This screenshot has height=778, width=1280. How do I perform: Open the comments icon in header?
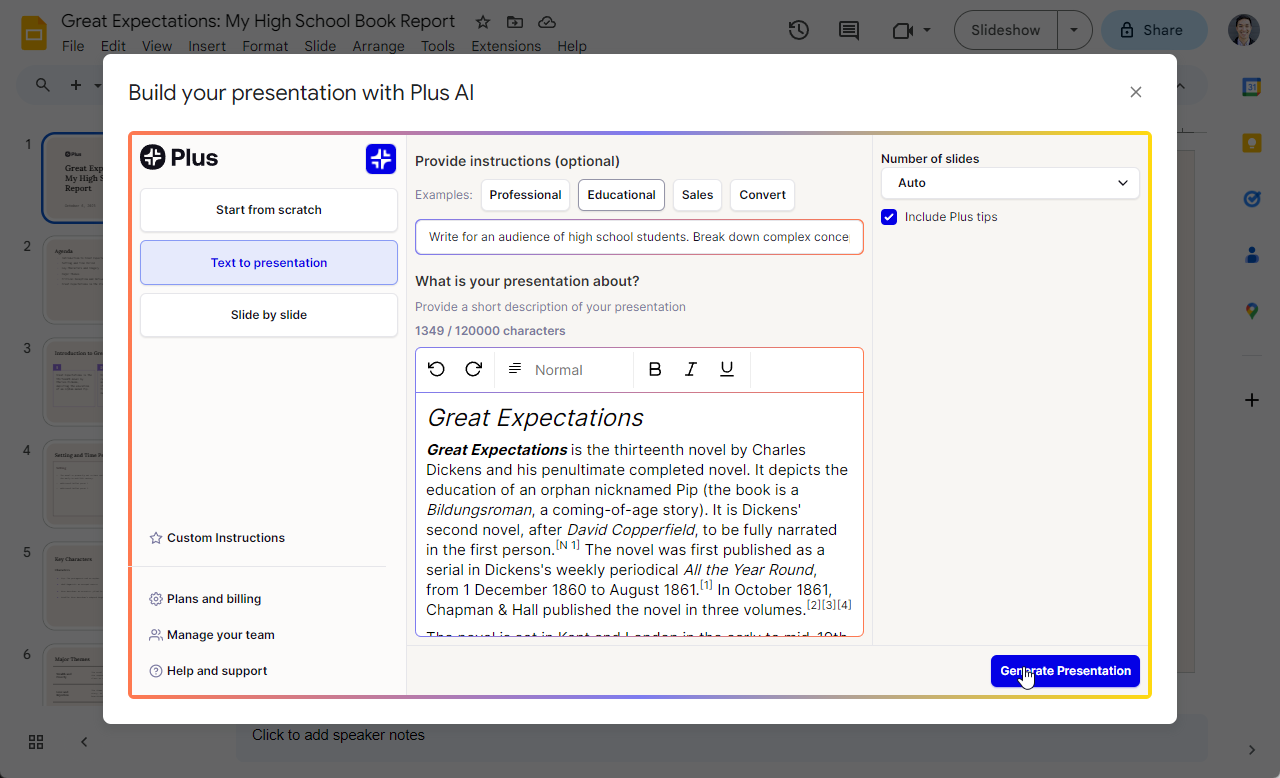click(849, 30)
